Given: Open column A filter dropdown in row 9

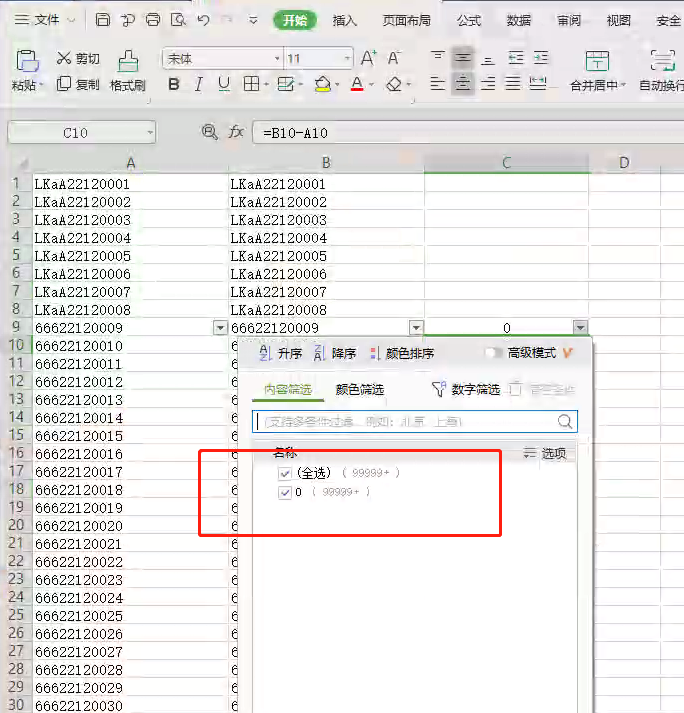Looking at the screenshot, I should (221, 327).
